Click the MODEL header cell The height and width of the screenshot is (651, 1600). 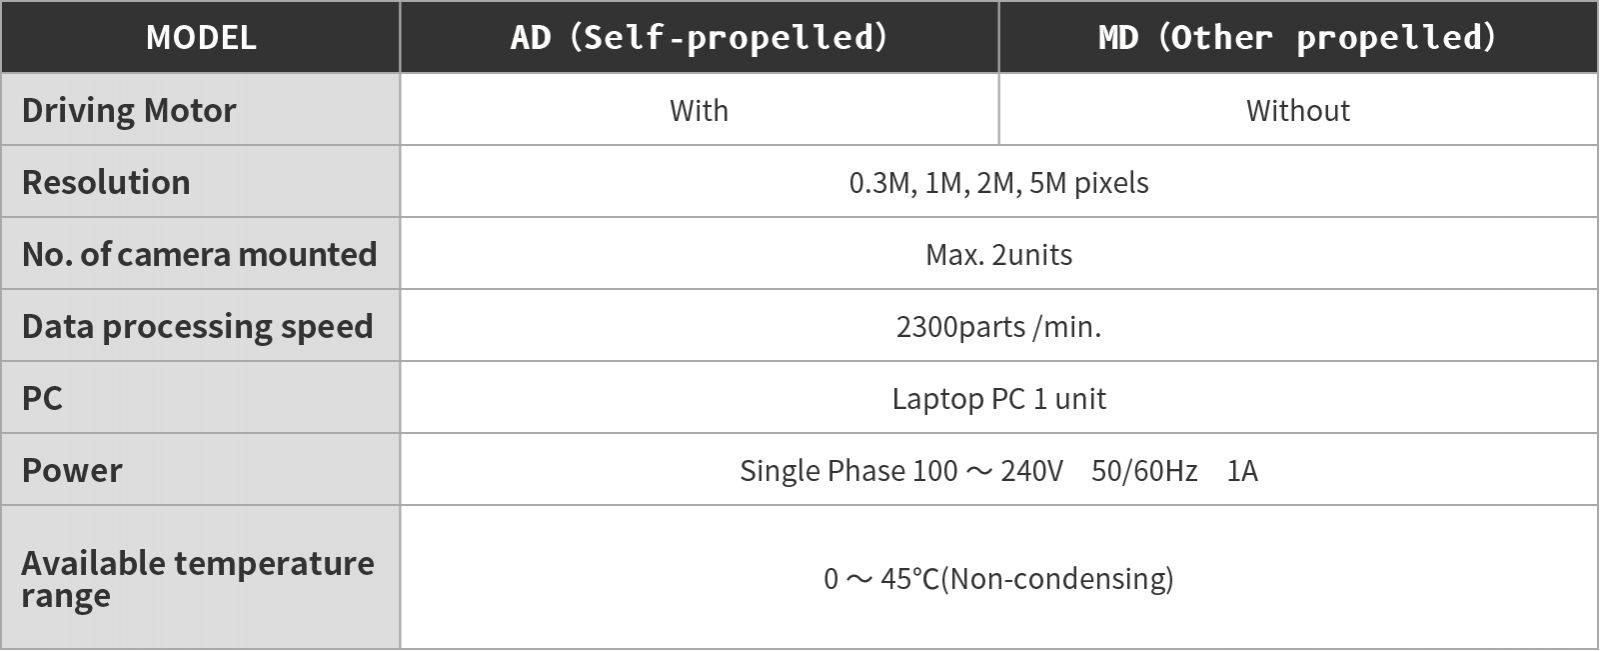click(201, 38)
